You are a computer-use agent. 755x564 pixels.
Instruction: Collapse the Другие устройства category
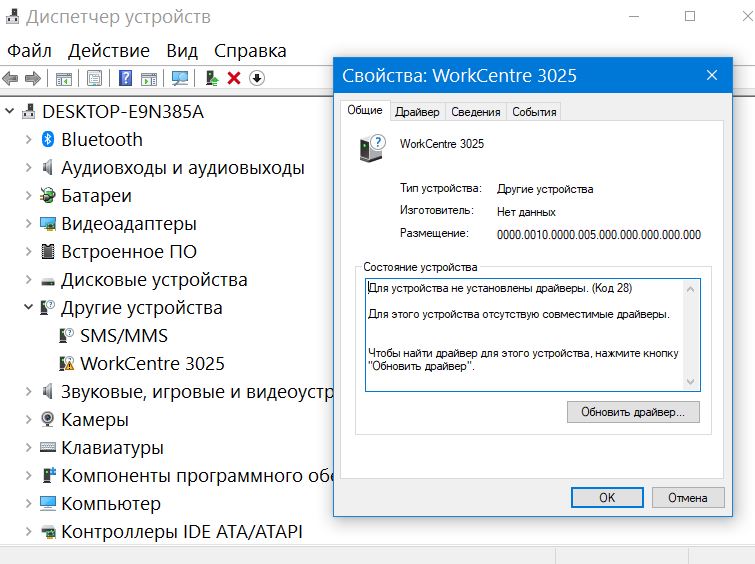[x=28, y=307]
